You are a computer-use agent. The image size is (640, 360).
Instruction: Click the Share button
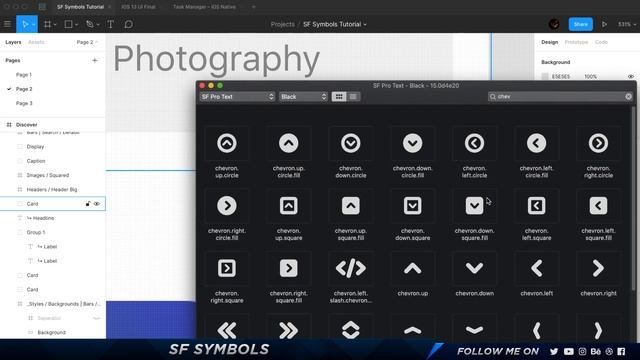(x=580, y=24)
